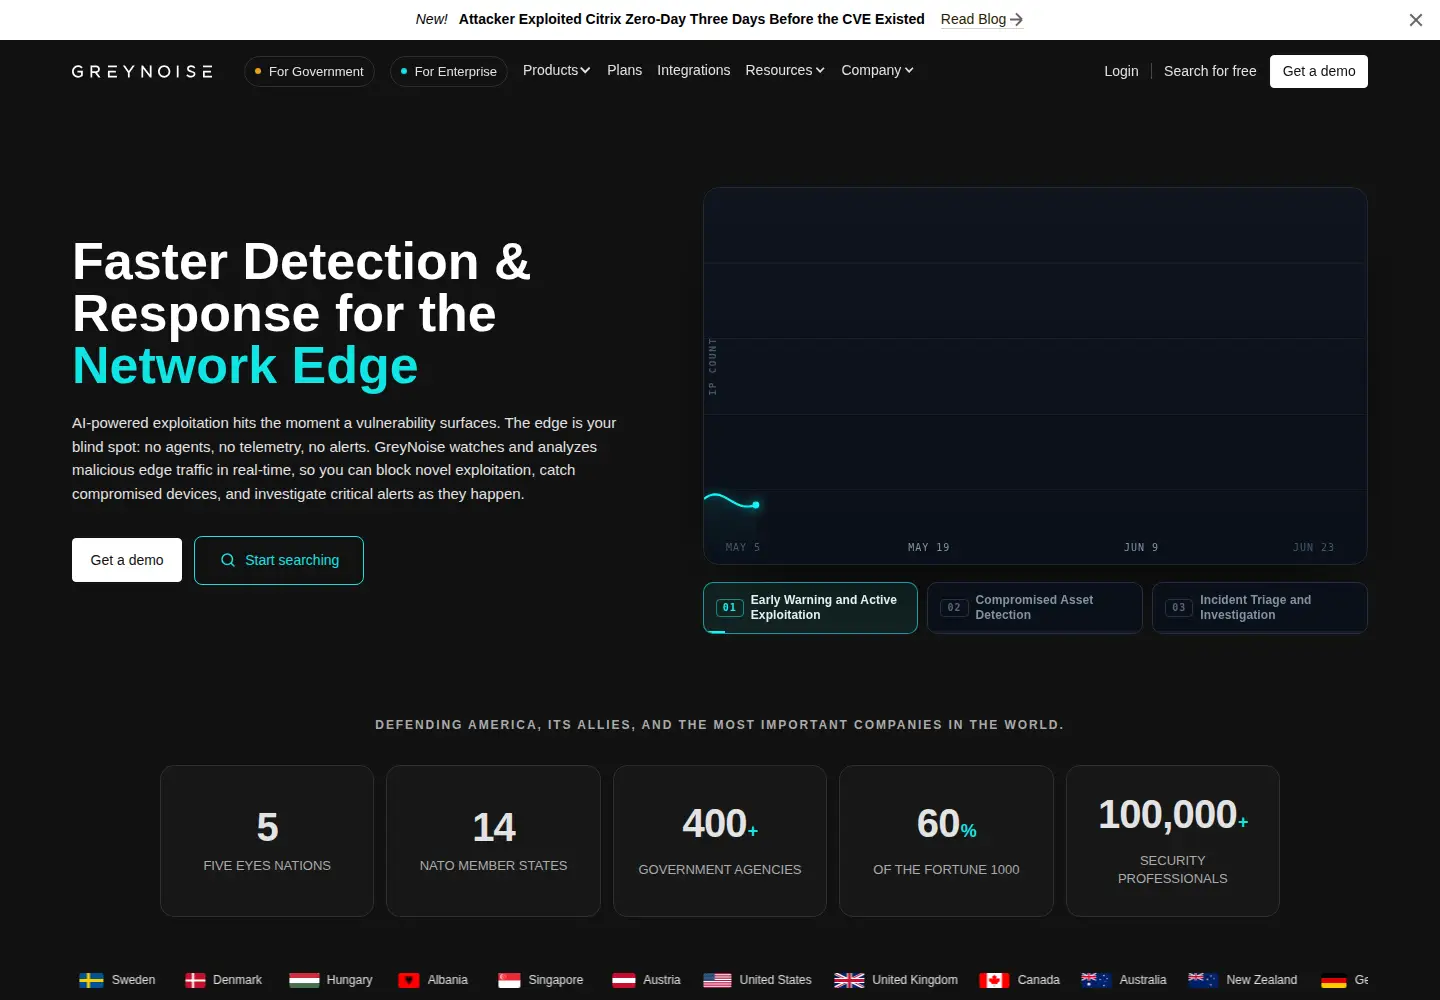Viewport: 1440px width, 1000px height.
Task: Expand the Resources dropdown
Action: (785, 70)
